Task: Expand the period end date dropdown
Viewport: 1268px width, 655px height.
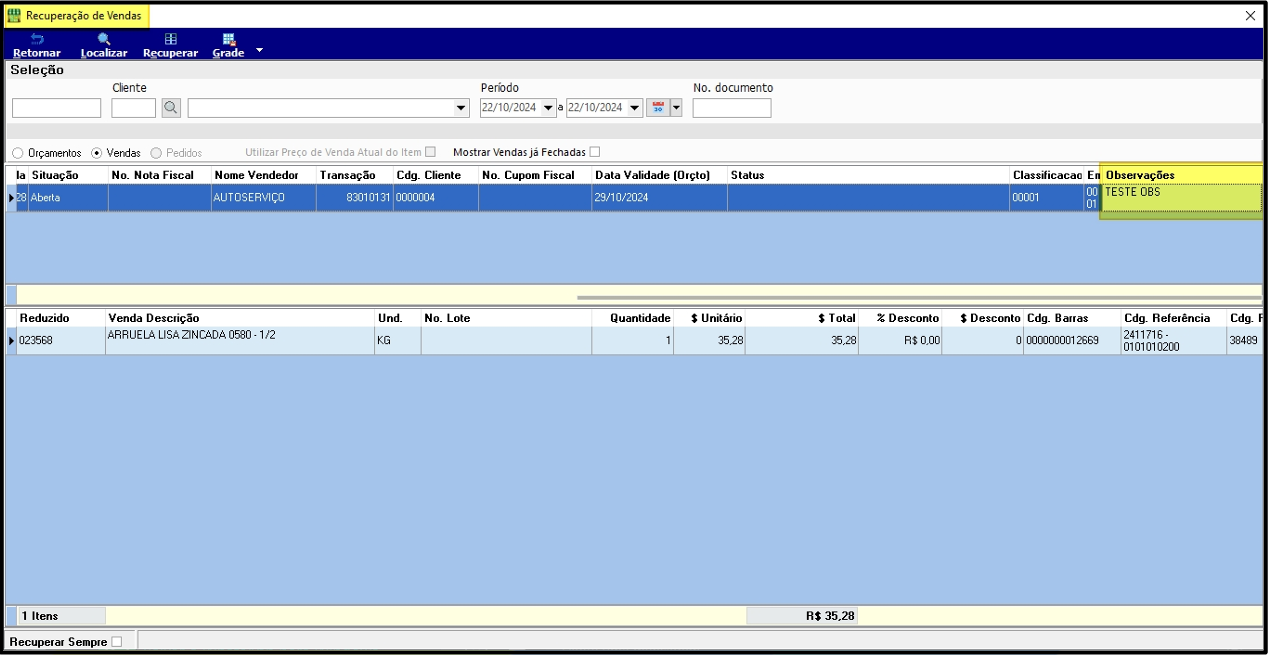Action: [635, 108]
